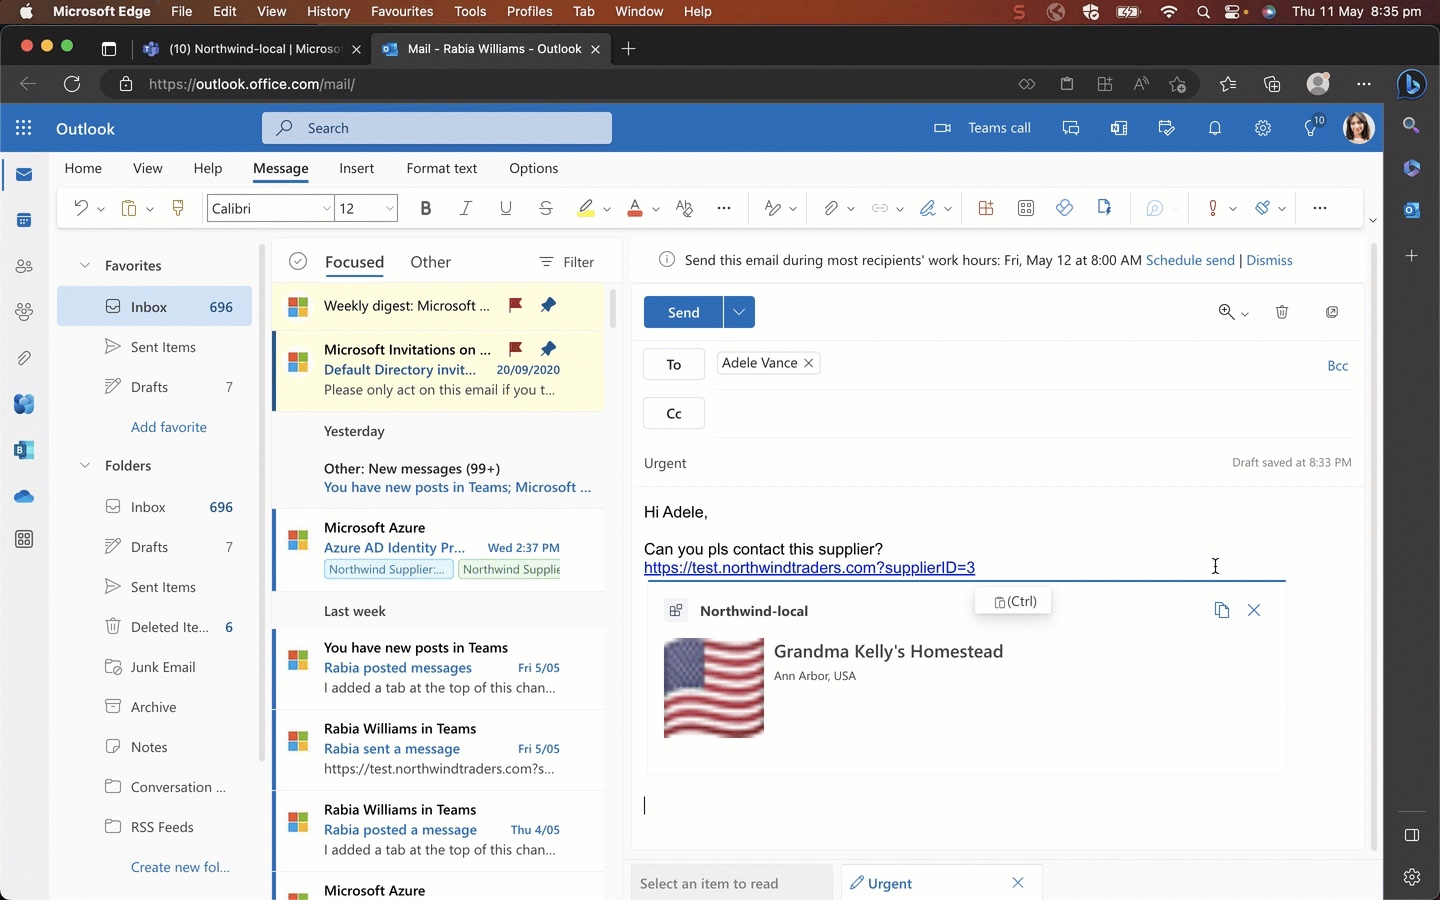This screenshot has width=1440, height=900.
Task: Copy the Northwind-local card link
Action: click(1222, 610)
